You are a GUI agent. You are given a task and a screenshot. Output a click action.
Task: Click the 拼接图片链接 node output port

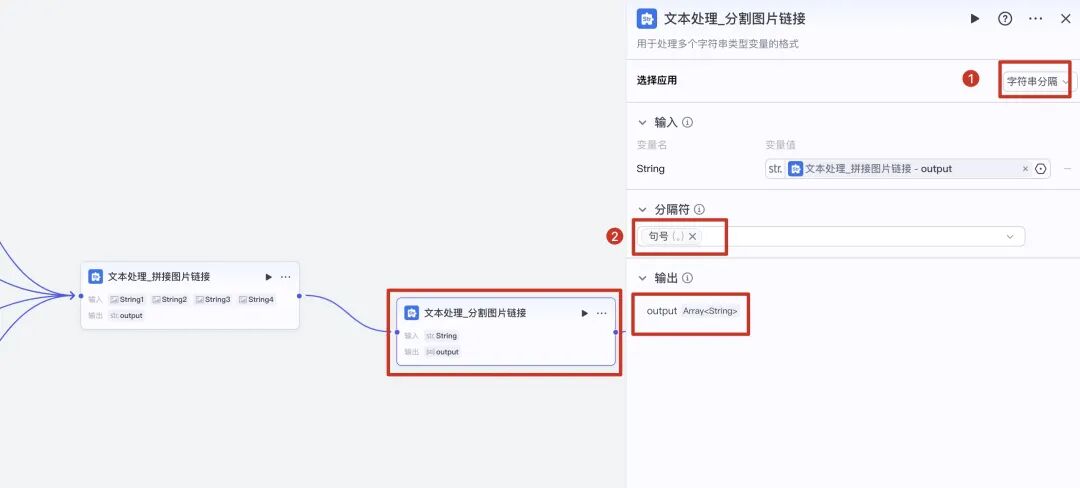pos(300,296)
